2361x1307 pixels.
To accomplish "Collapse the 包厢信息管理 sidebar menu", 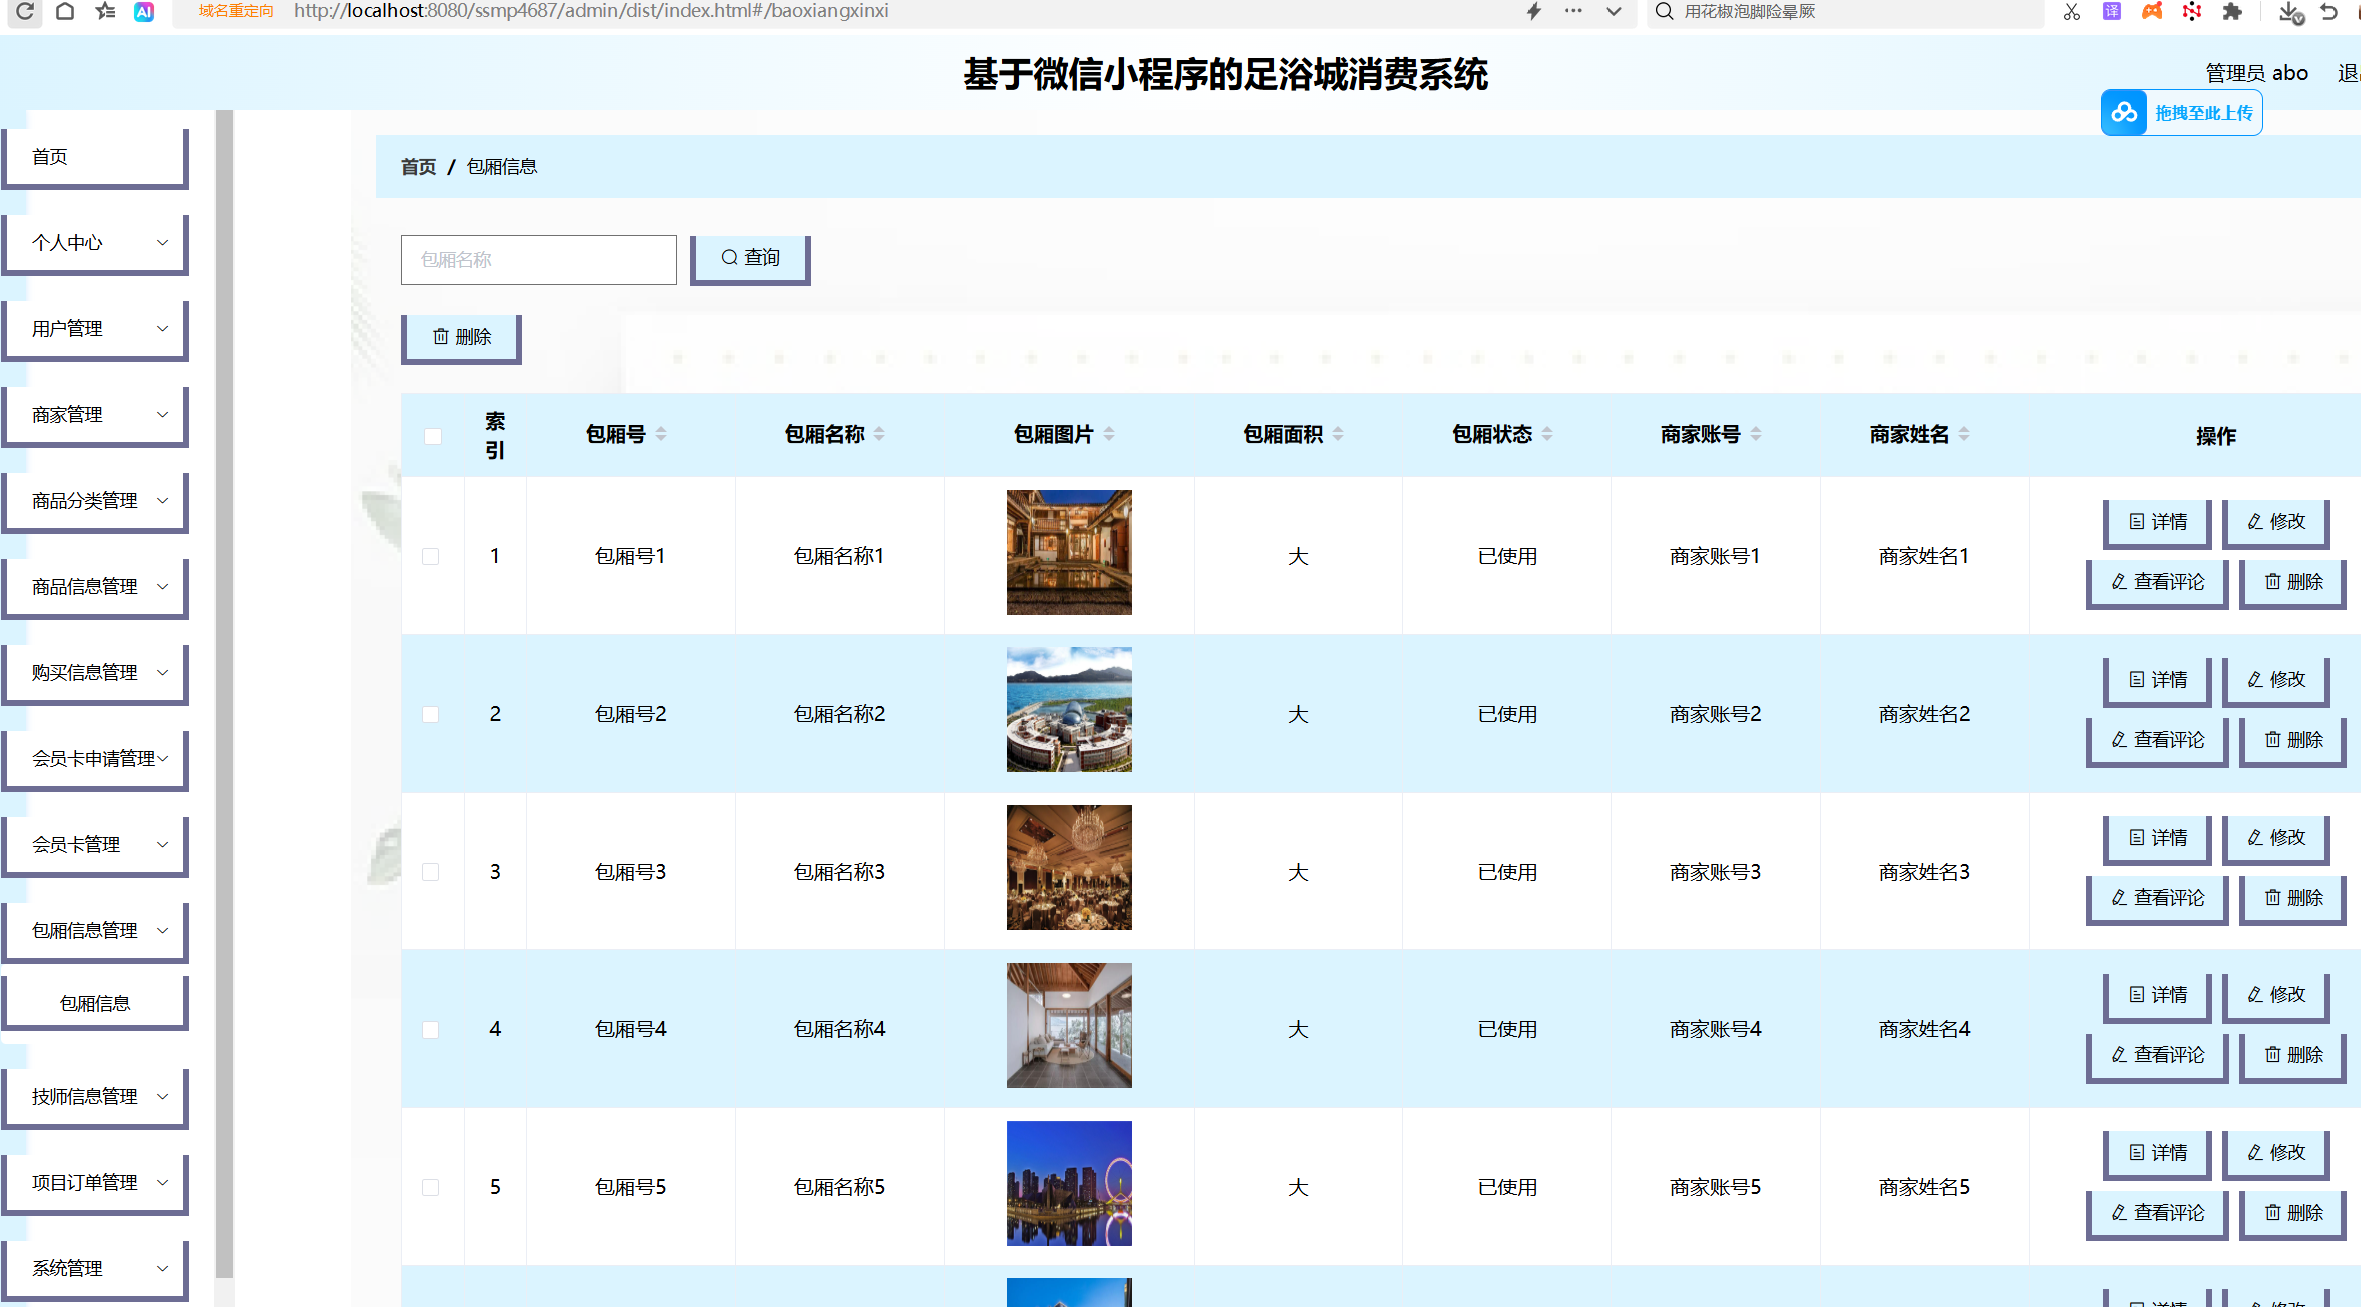I will point(95,931).
